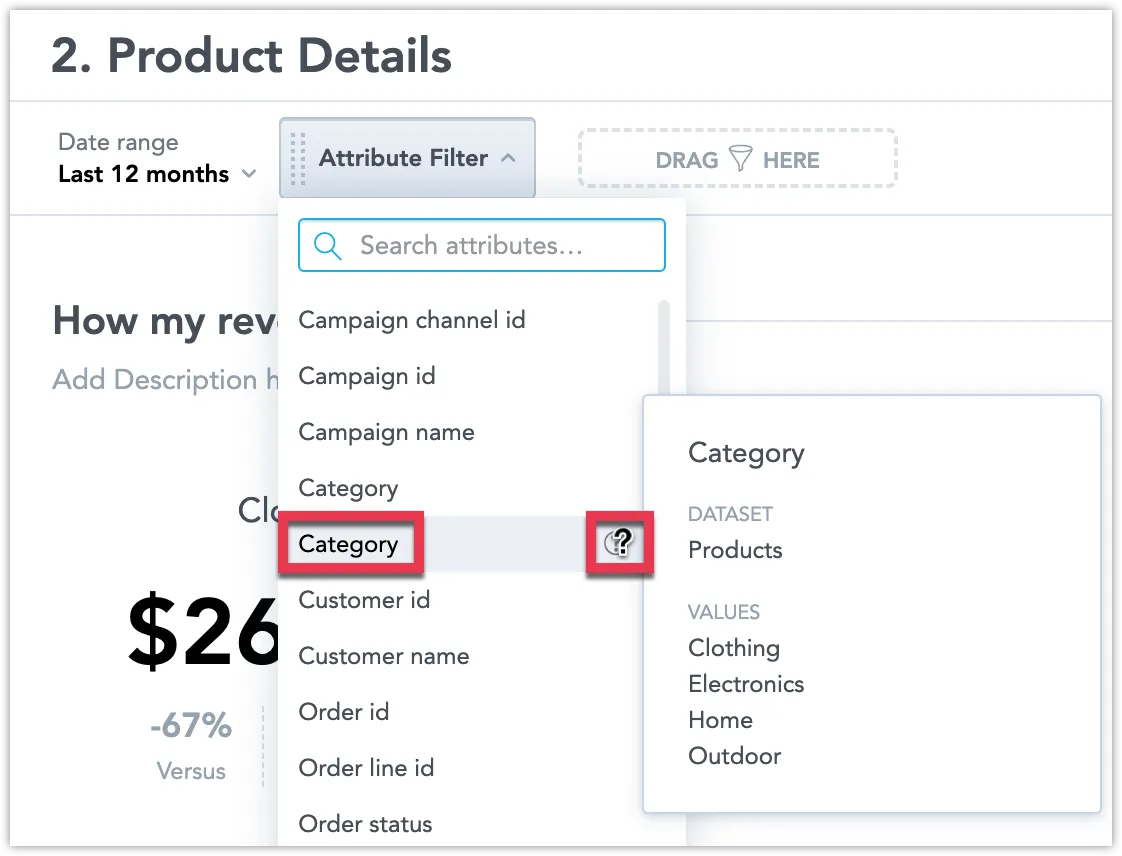Click the funnel icon in the DRAG HERE zone

740,158
